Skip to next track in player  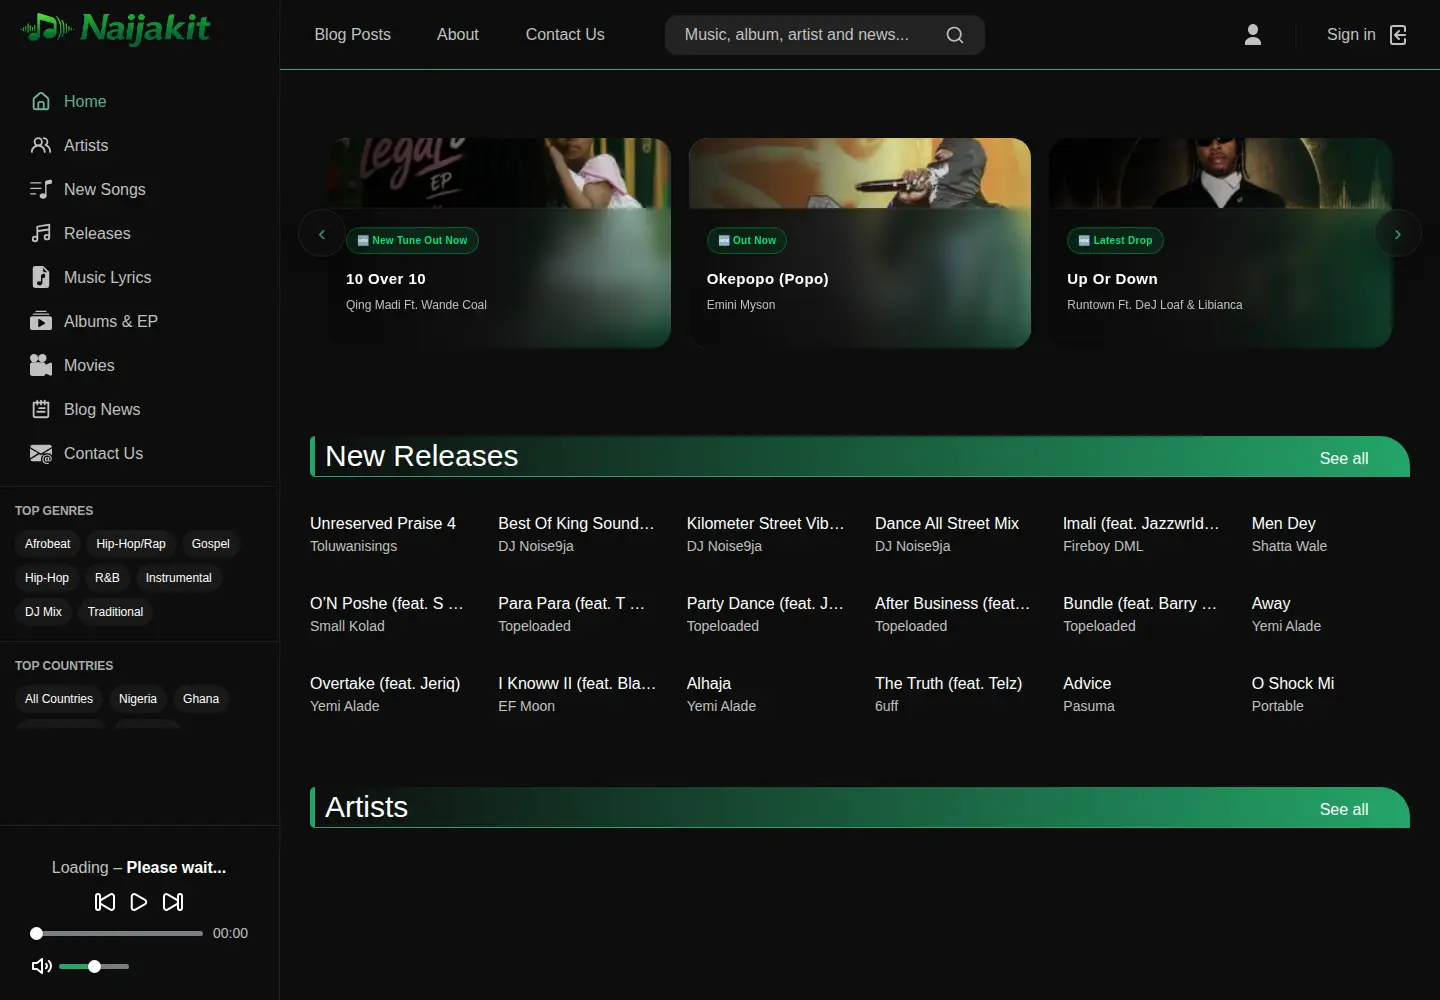pyautogui.click(x=173, y=902)
